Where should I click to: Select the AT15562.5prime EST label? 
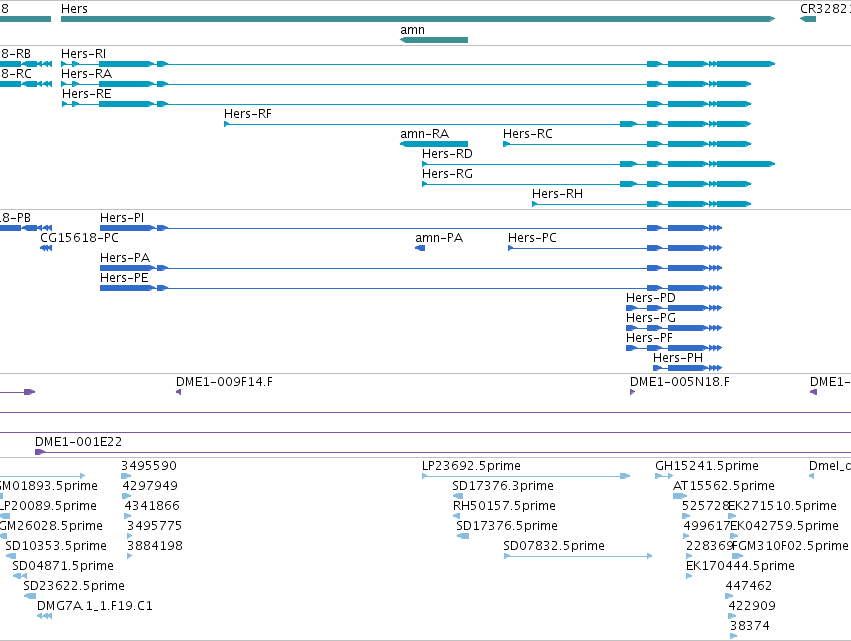tap(723, 486)
